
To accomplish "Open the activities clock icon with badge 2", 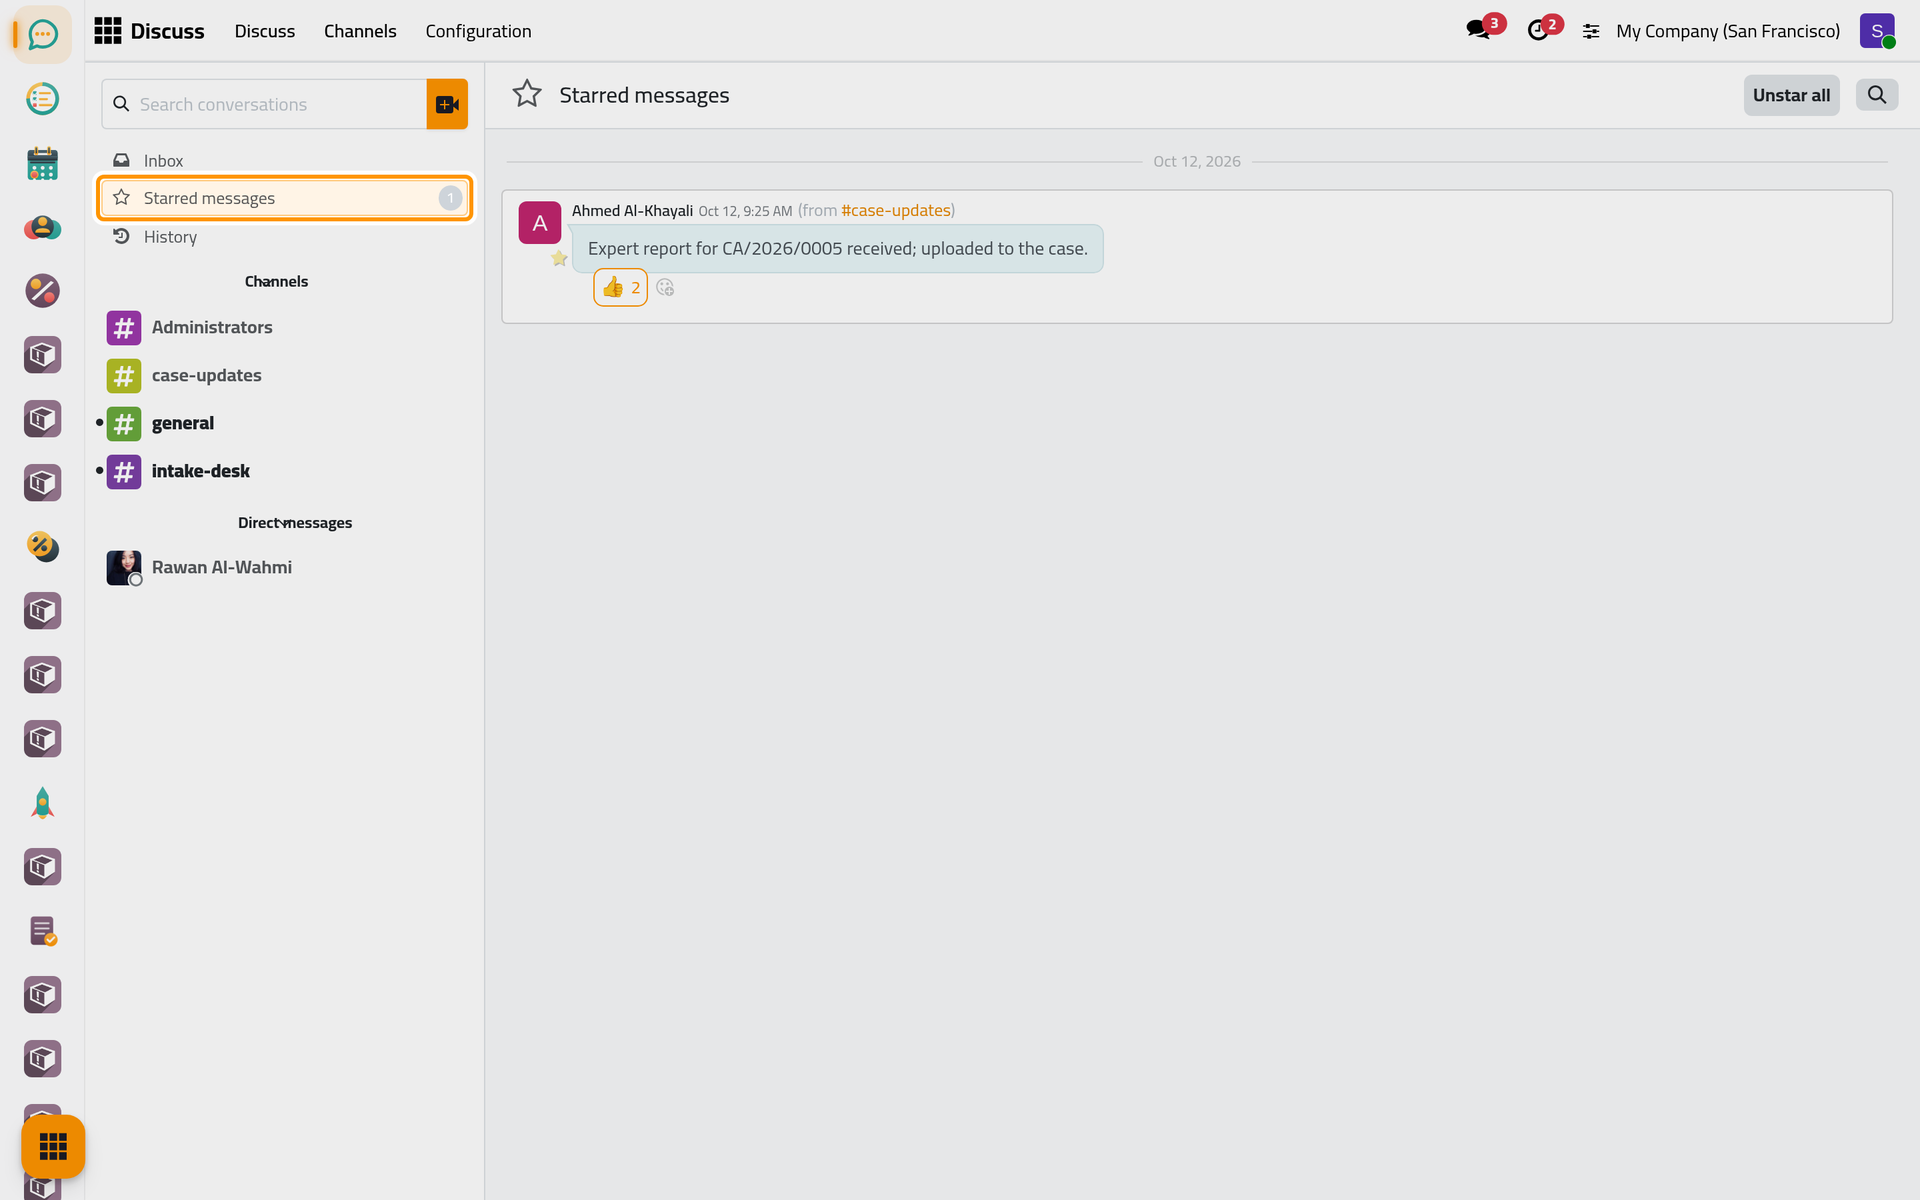I will [1538, 30].
